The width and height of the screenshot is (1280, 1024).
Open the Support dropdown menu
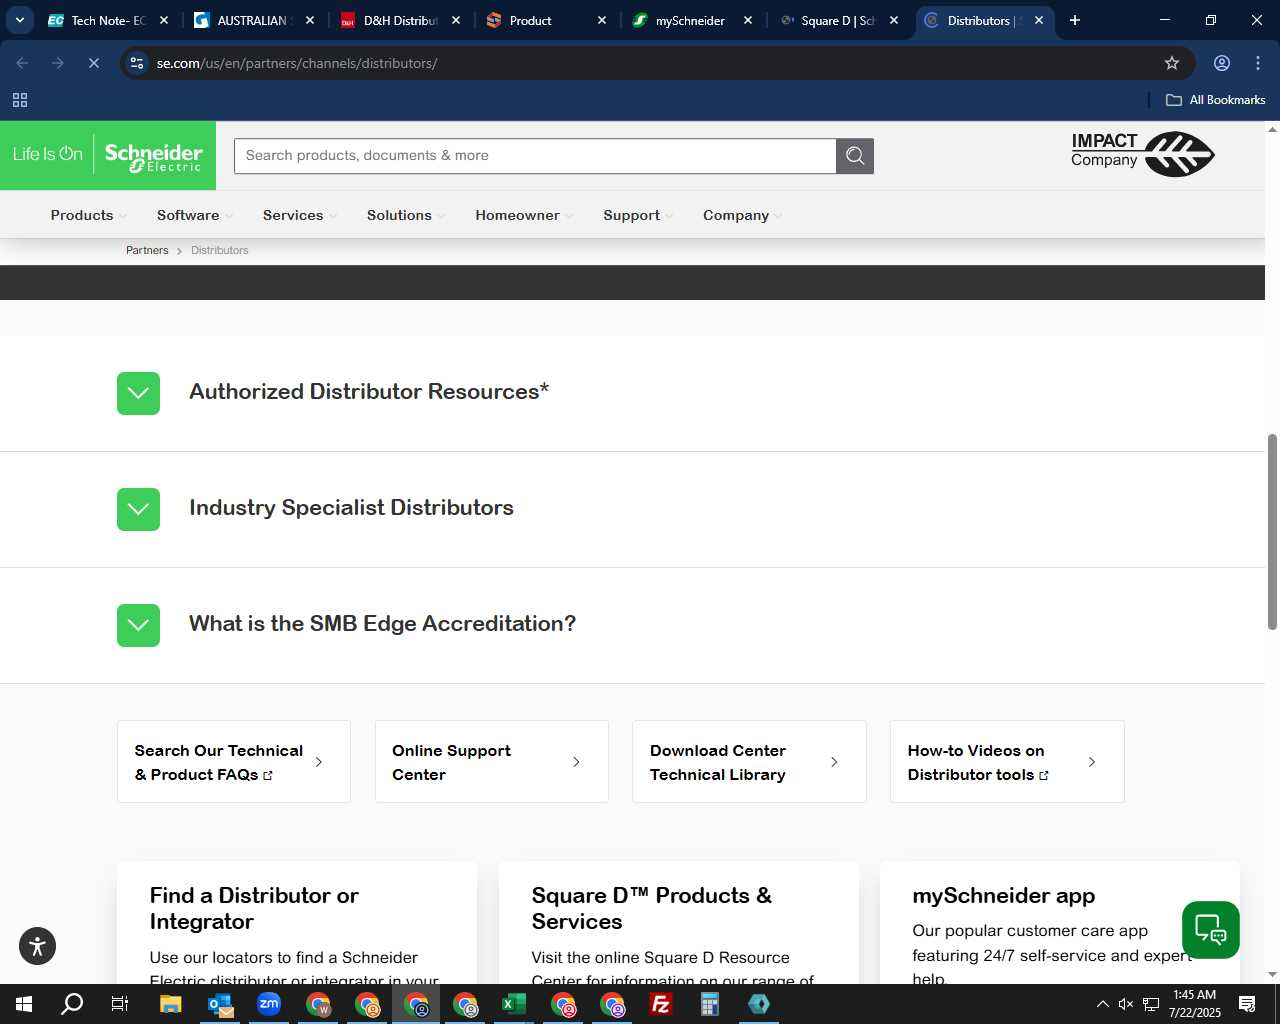638,215
